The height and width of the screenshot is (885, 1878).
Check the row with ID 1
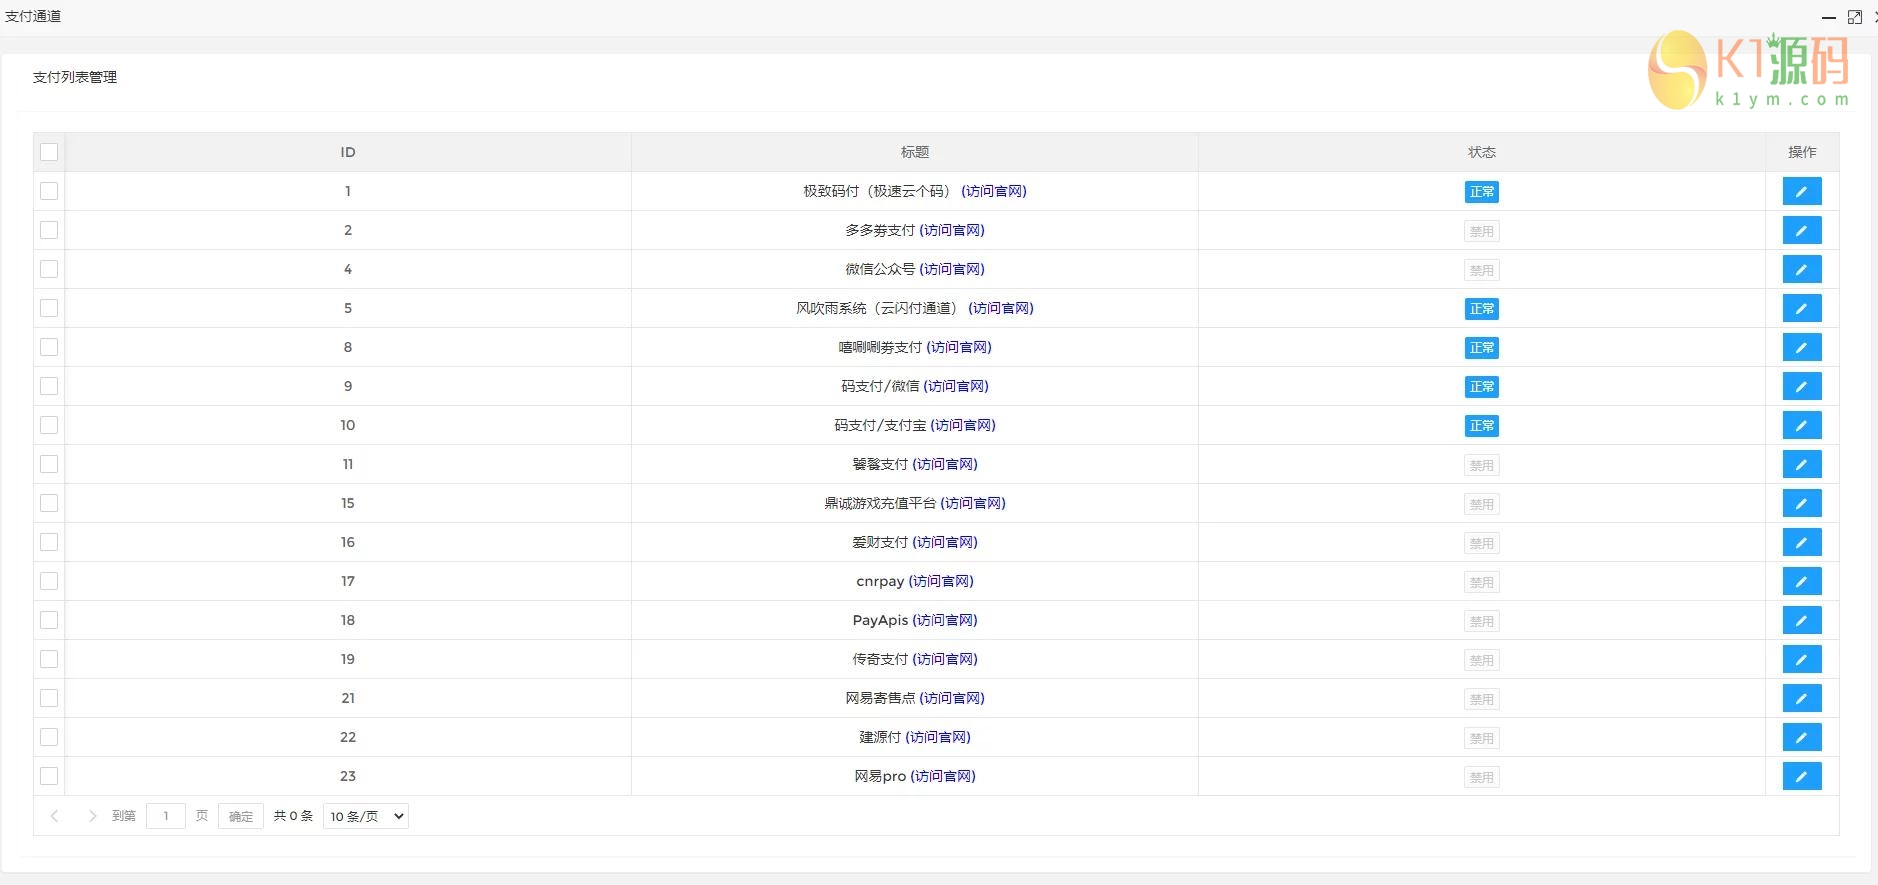(x=49, y=191)
